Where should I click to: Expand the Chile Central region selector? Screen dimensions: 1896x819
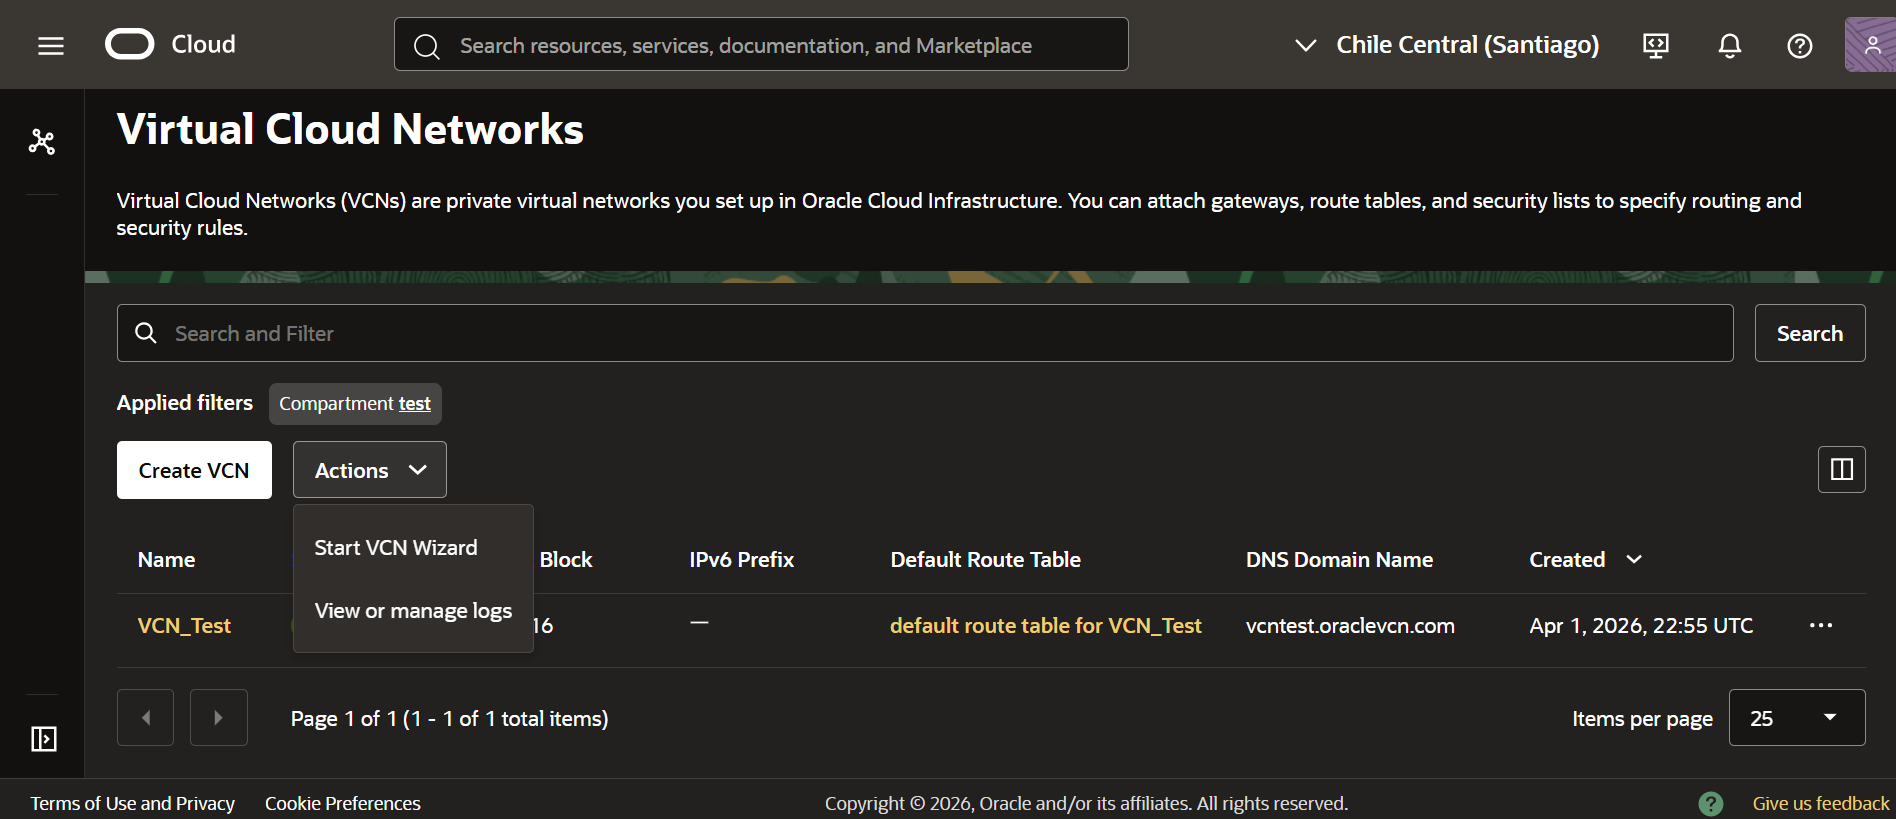(x=1448, y=45)
